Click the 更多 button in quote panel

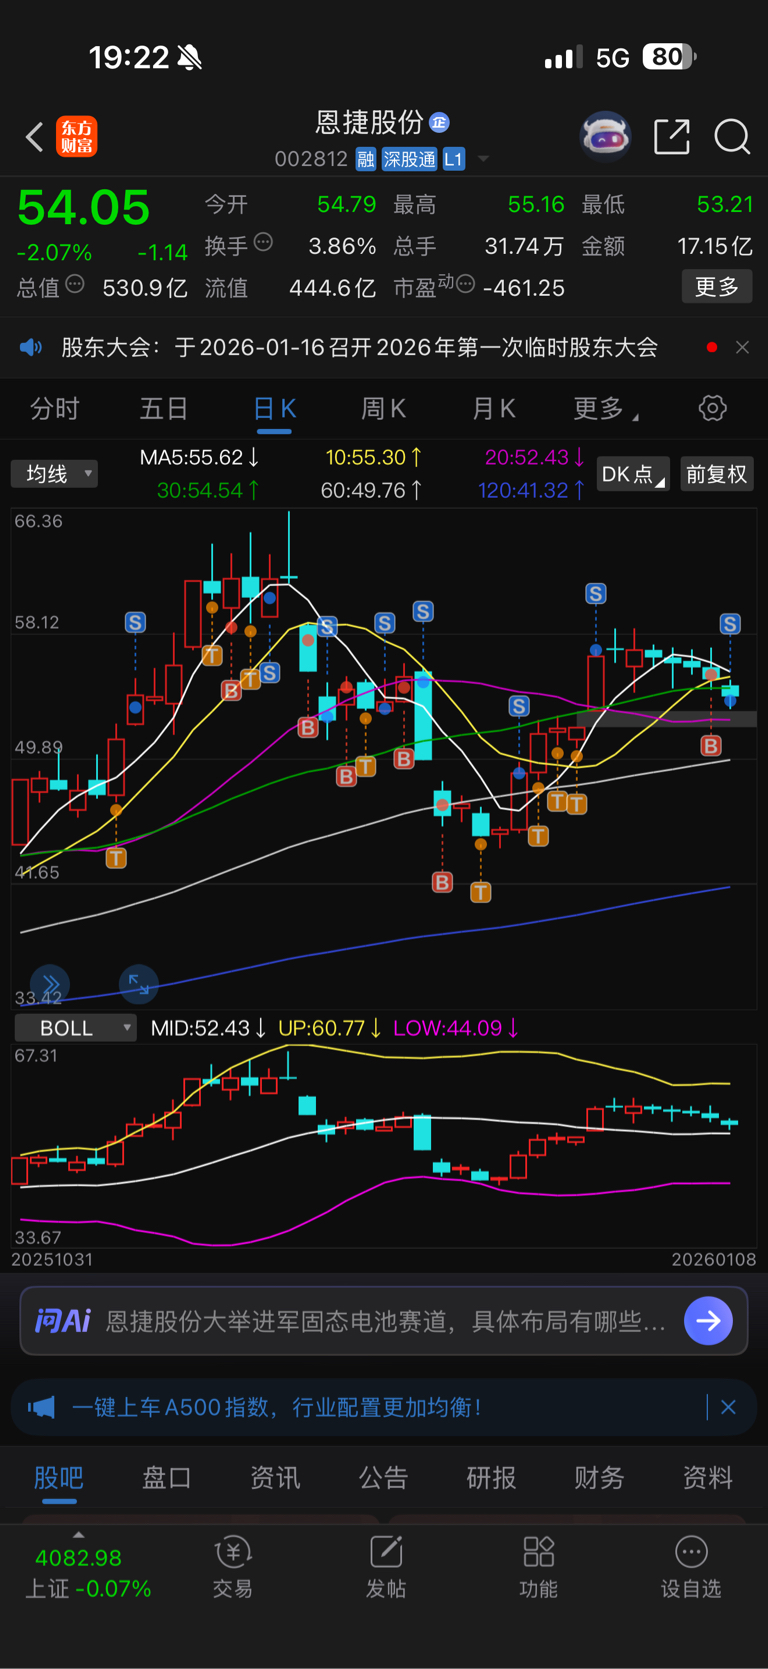717,287
